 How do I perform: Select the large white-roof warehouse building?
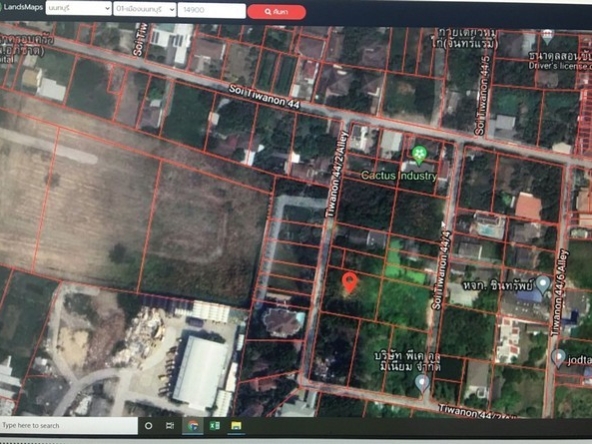(200, 372)
